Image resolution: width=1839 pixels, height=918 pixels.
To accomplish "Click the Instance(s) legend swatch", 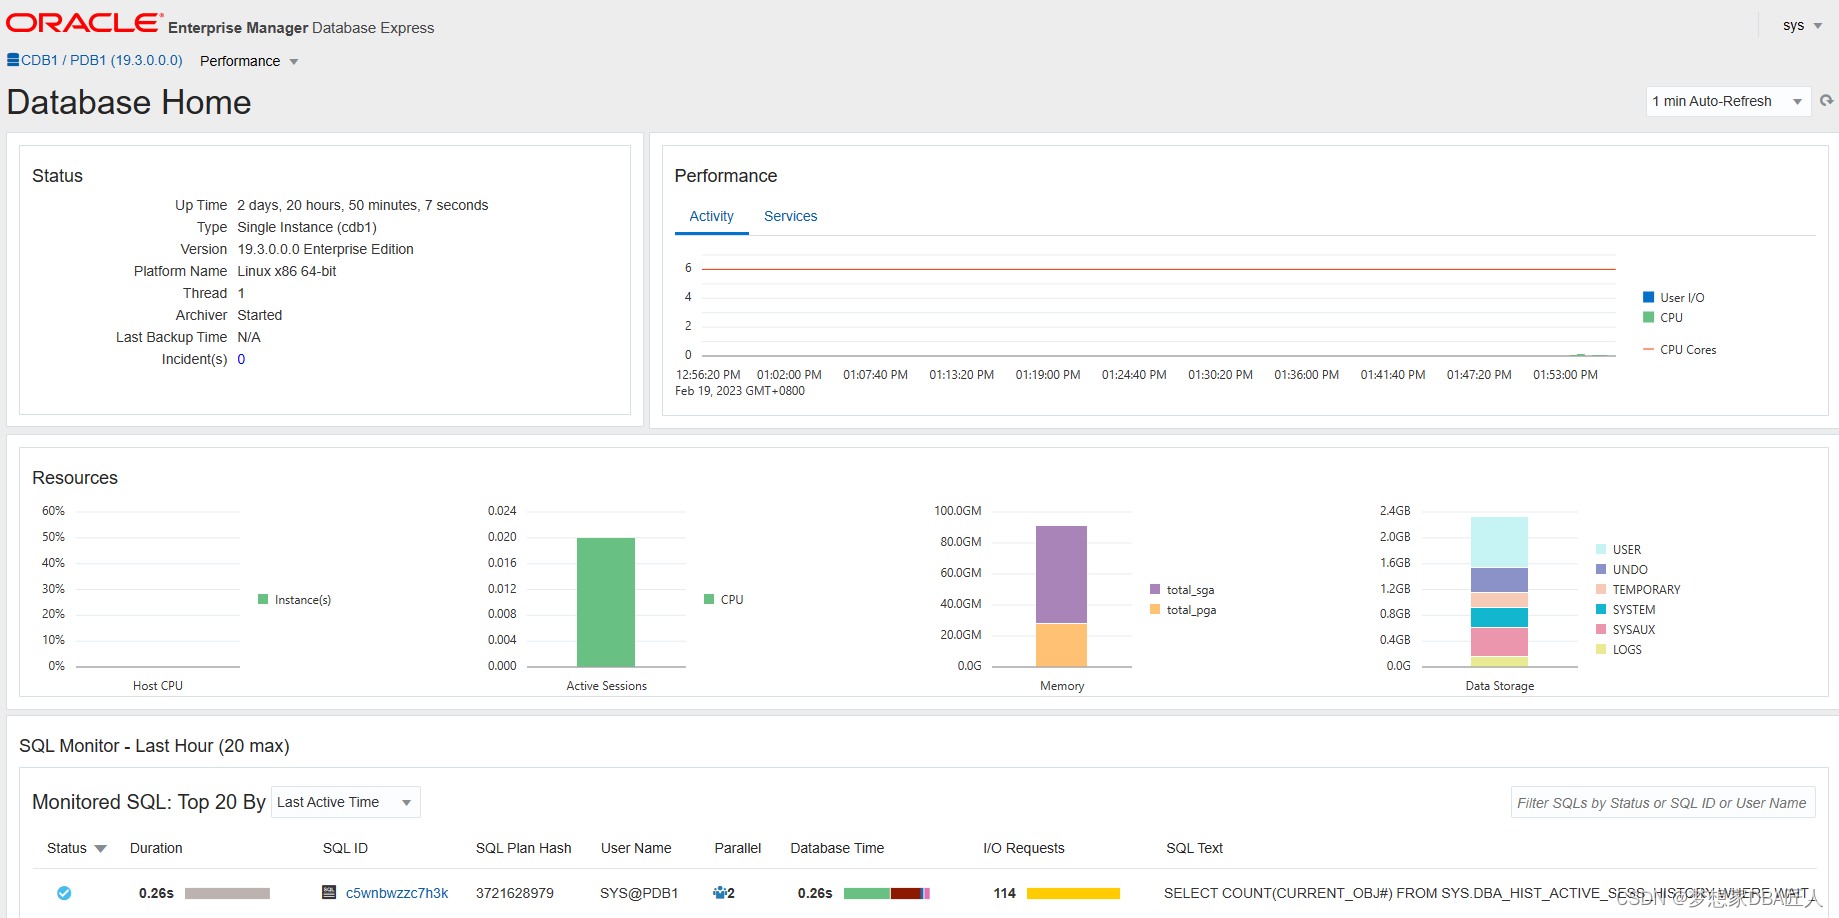I will (263, 599).
